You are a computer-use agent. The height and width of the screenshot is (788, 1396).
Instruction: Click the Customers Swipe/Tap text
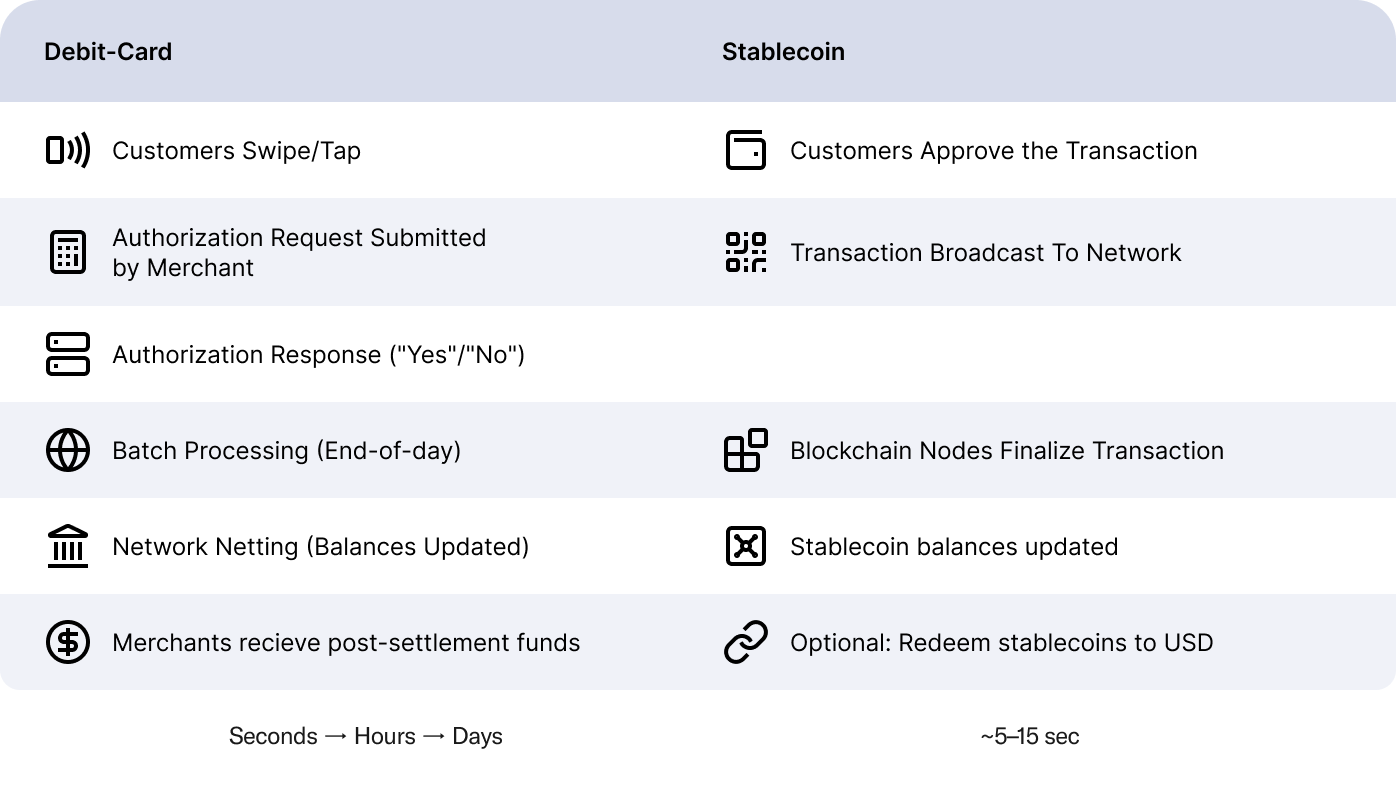[x=237, y=151]
